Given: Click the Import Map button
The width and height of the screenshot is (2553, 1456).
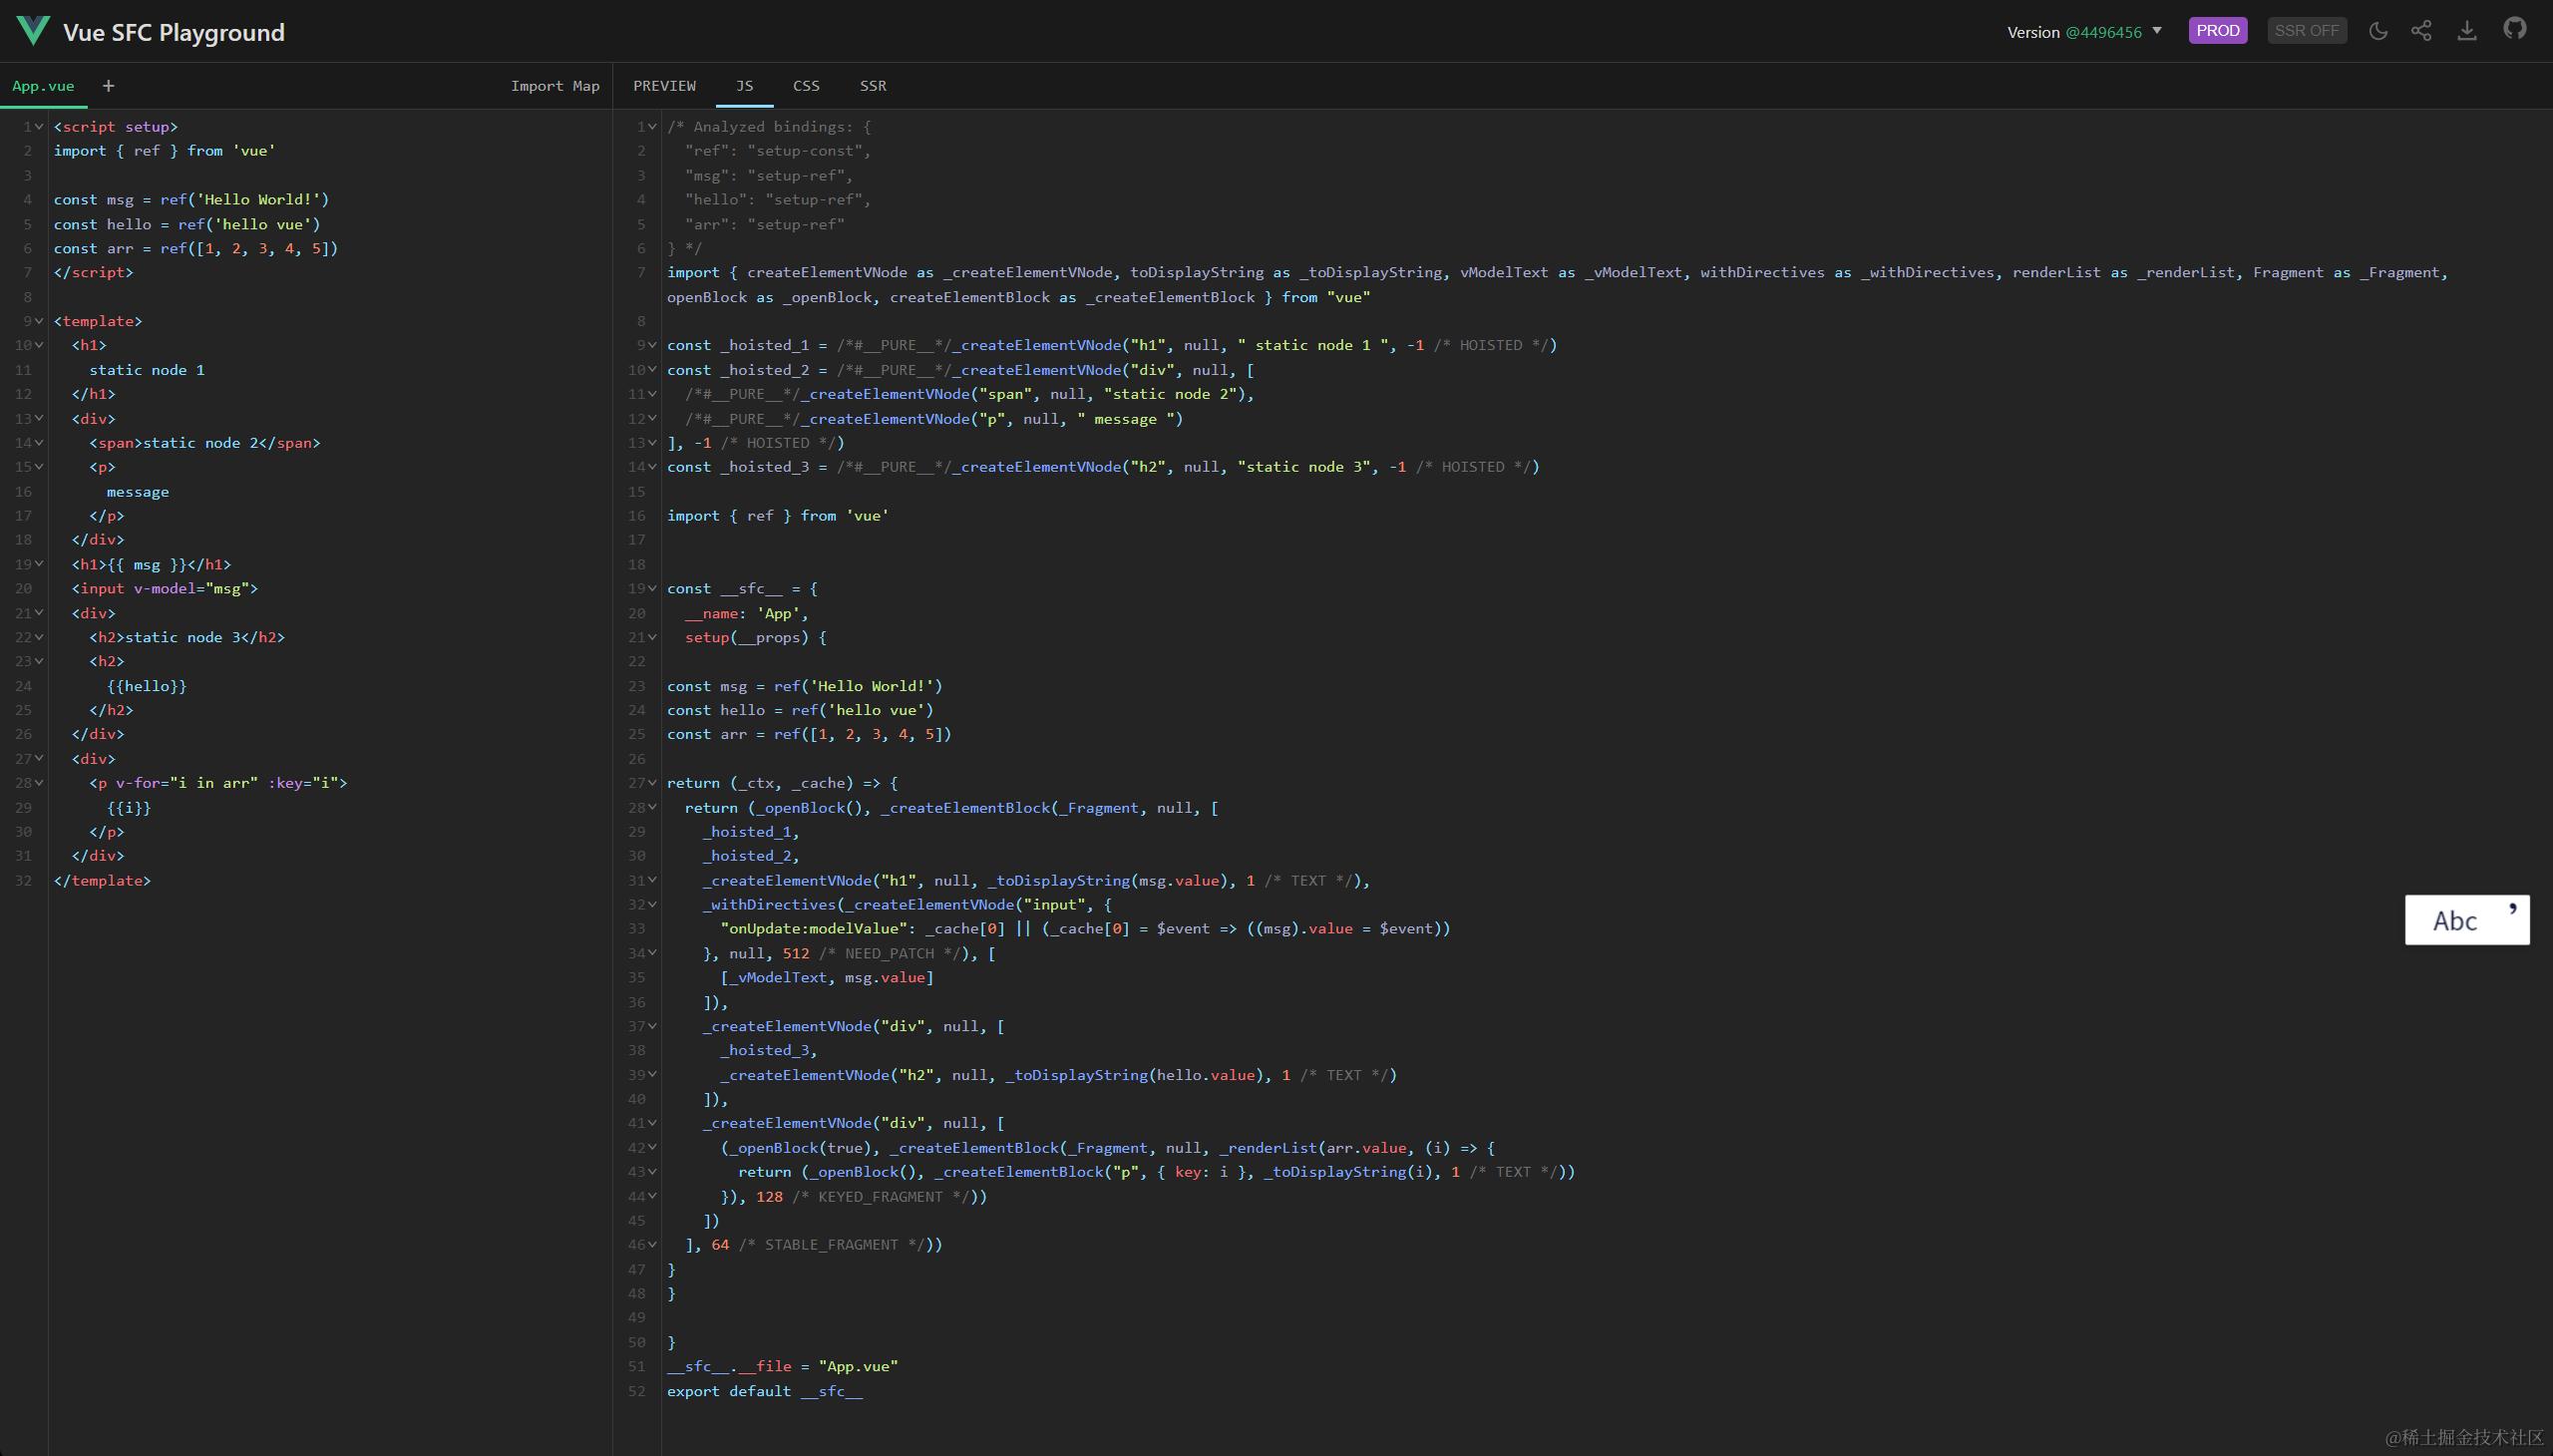Looking at the screenshot, I should tap(555, 86).
